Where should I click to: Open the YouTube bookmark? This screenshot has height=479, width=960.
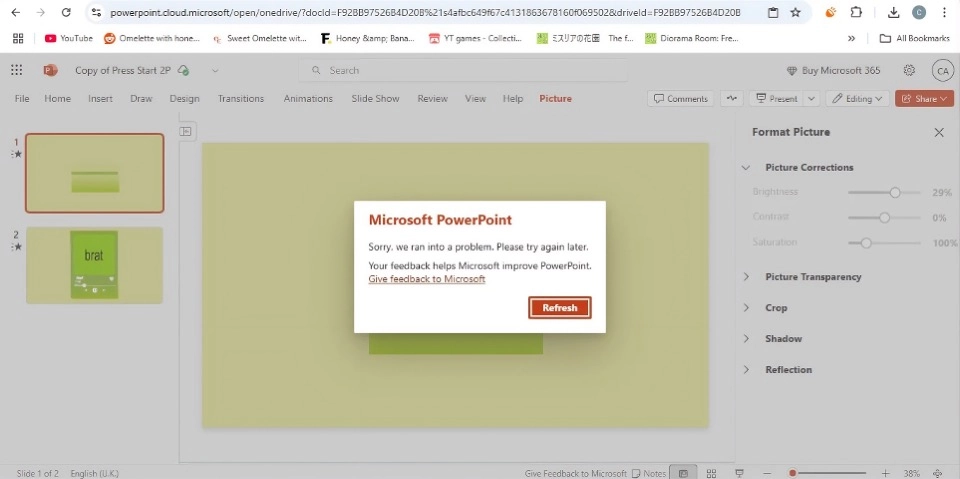click(69, 38)
